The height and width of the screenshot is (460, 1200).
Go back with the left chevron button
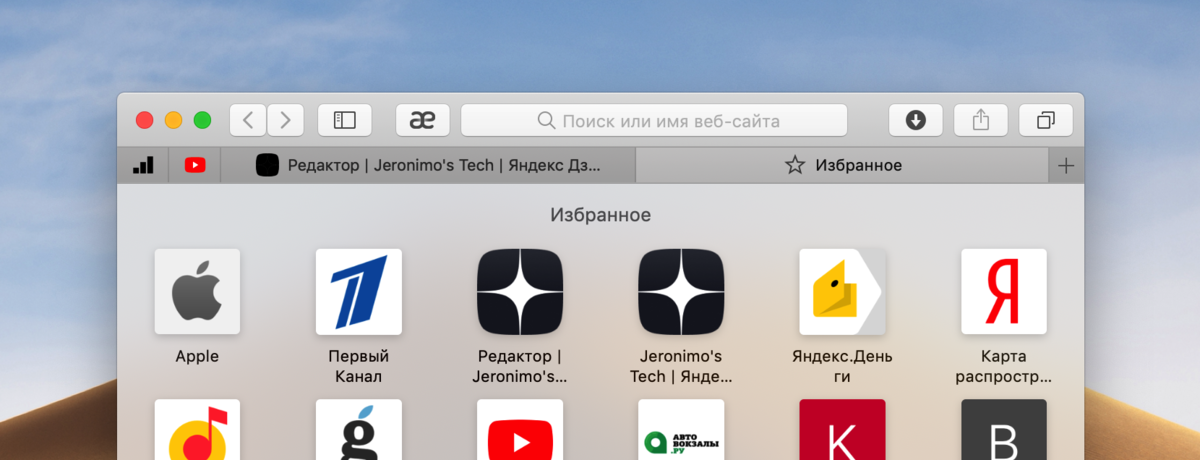(248, 120)
